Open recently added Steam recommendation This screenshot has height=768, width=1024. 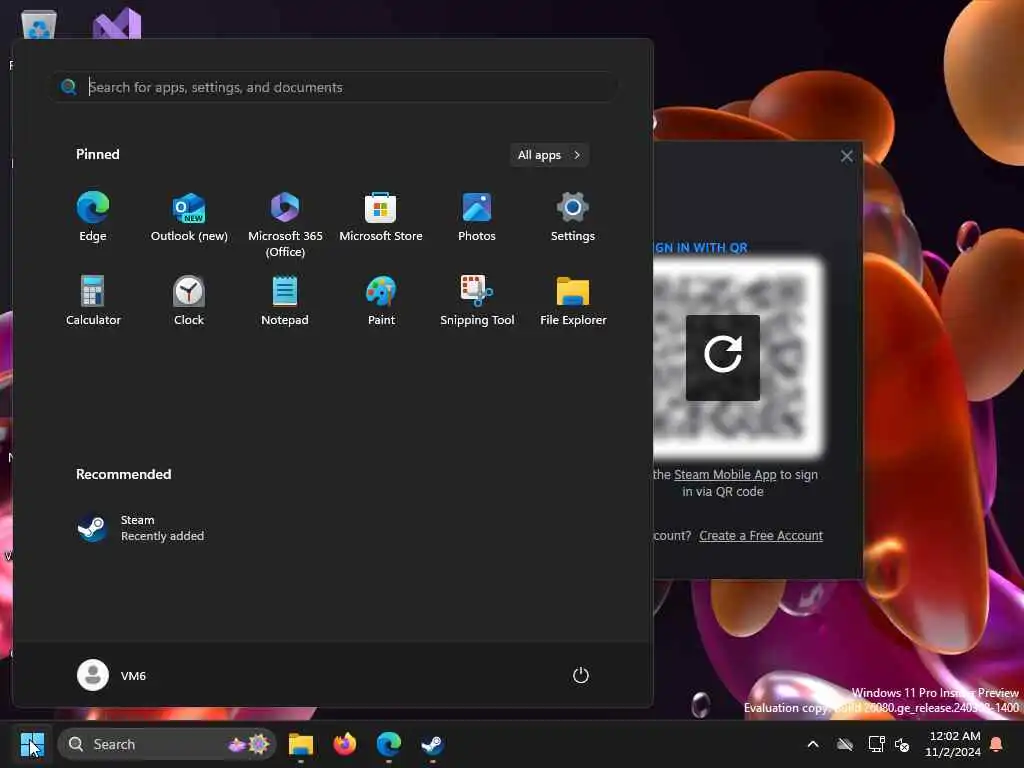pos(140,528)
